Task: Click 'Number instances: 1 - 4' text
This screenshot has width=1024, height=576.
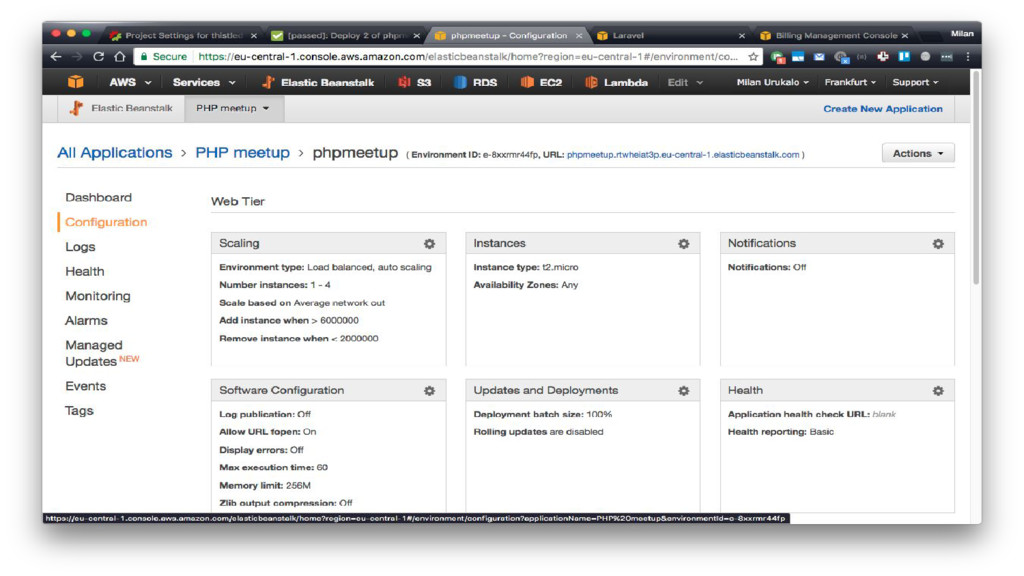Action: pos(274,285)
